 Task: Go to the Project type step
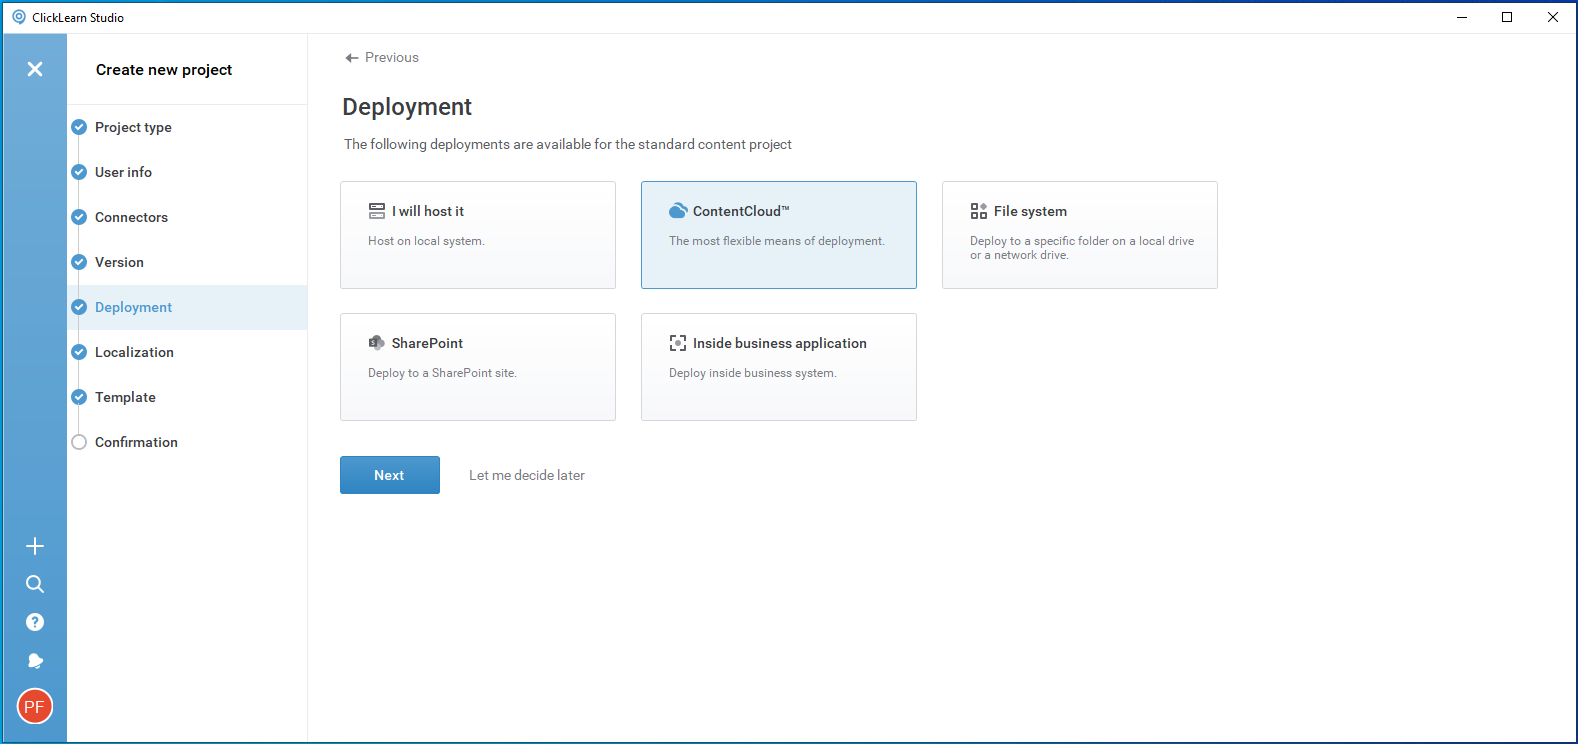coord(133,127)
